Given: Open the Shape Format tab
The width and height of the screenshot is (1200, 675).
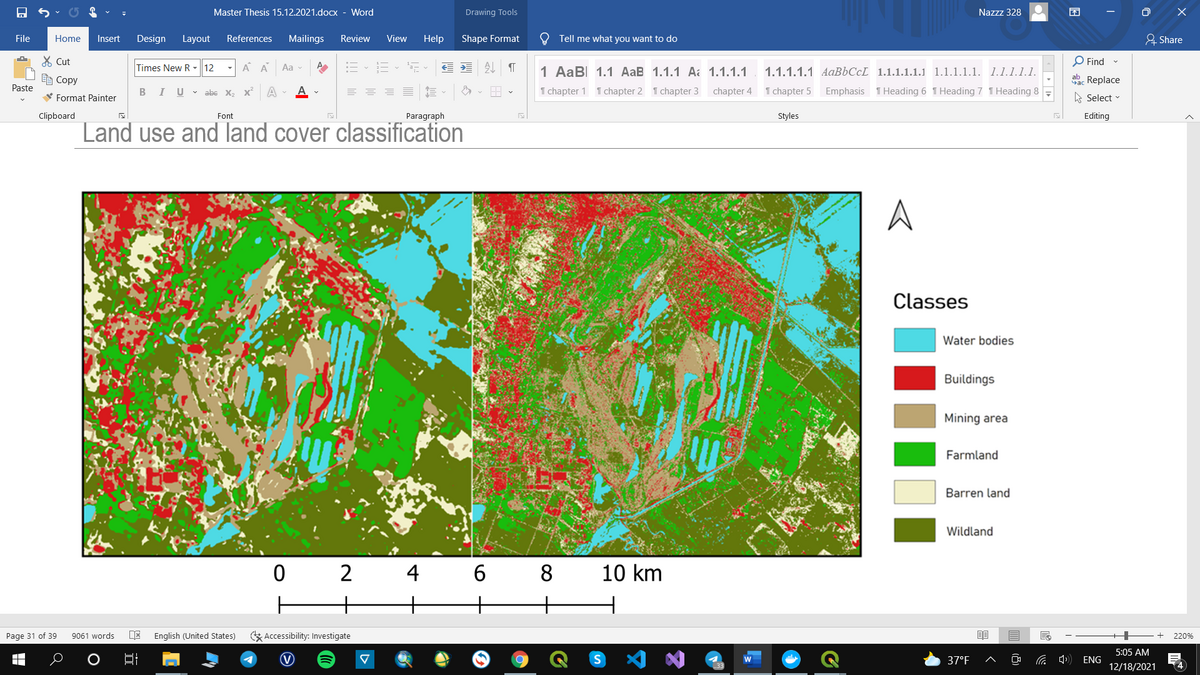Looking at the screenshot, I should tap(490, 38).
